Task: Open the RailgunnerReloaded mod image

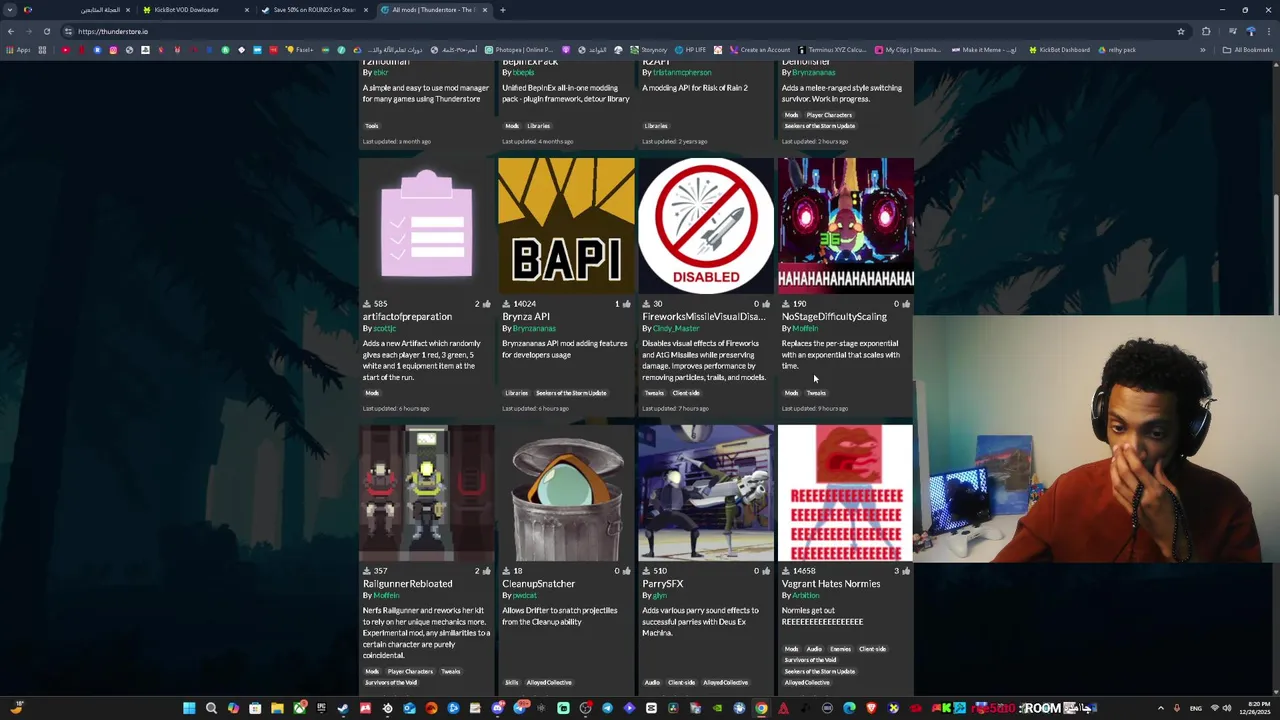Action: pos(426,493)
